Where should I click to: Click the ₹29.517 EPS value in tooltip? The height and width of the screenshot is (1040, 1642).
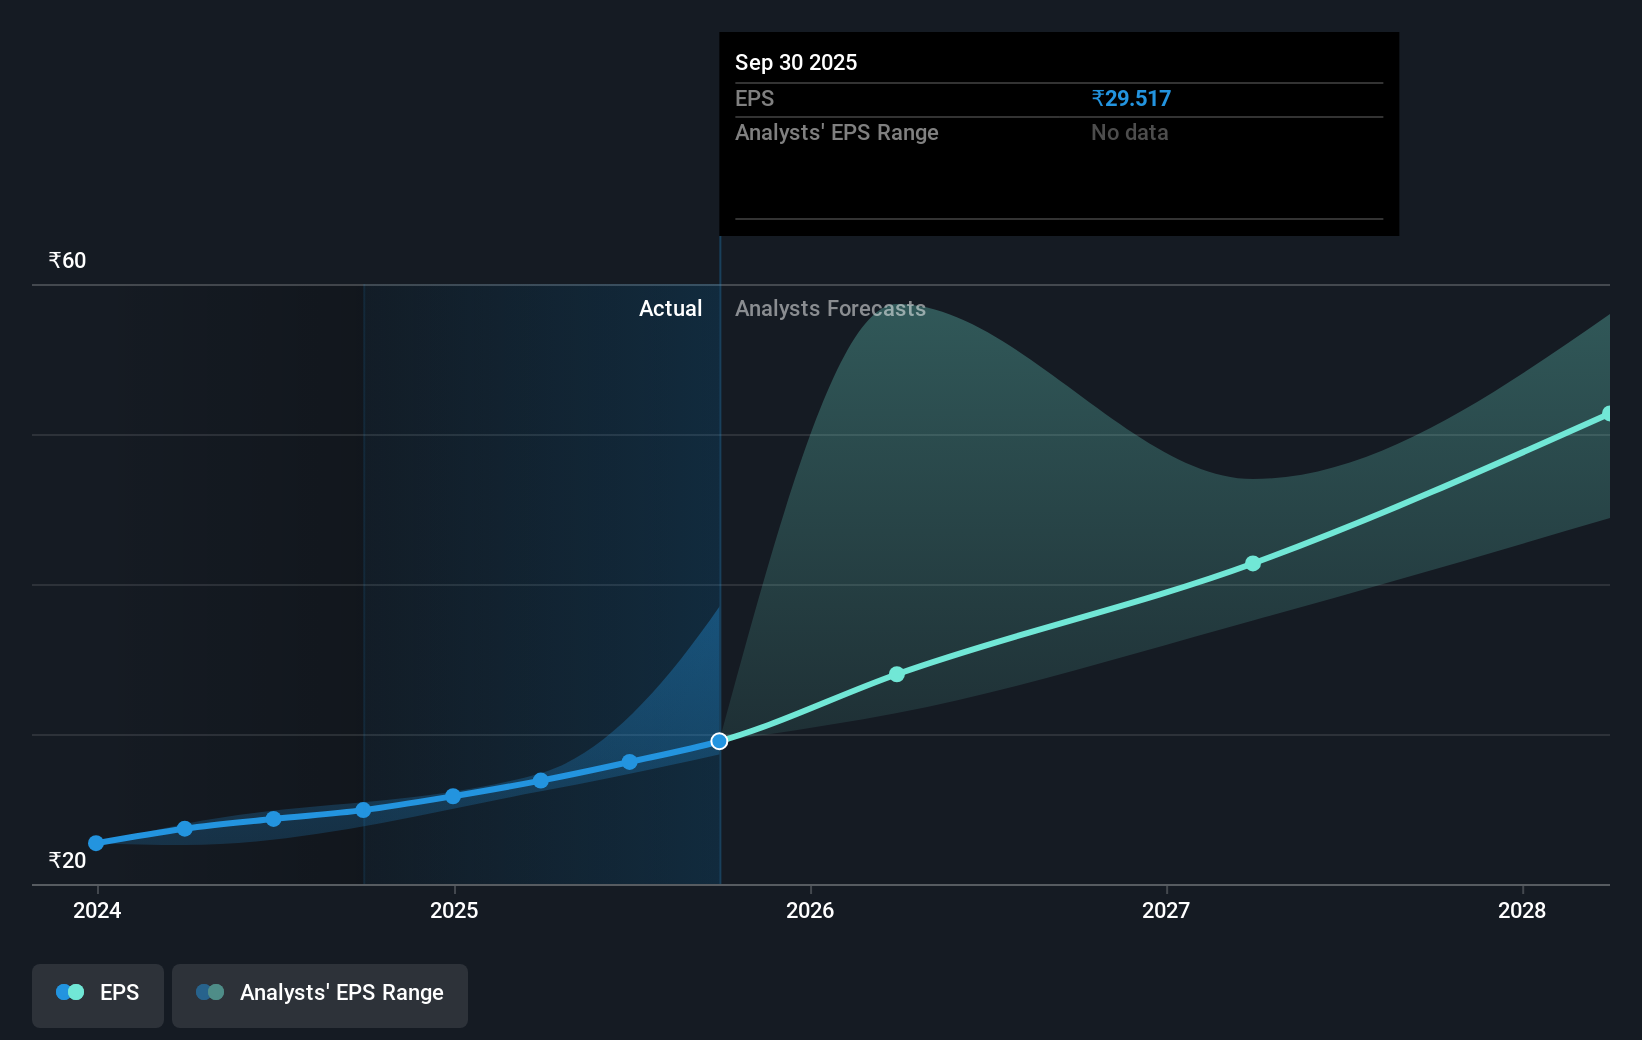(1131, 98)
